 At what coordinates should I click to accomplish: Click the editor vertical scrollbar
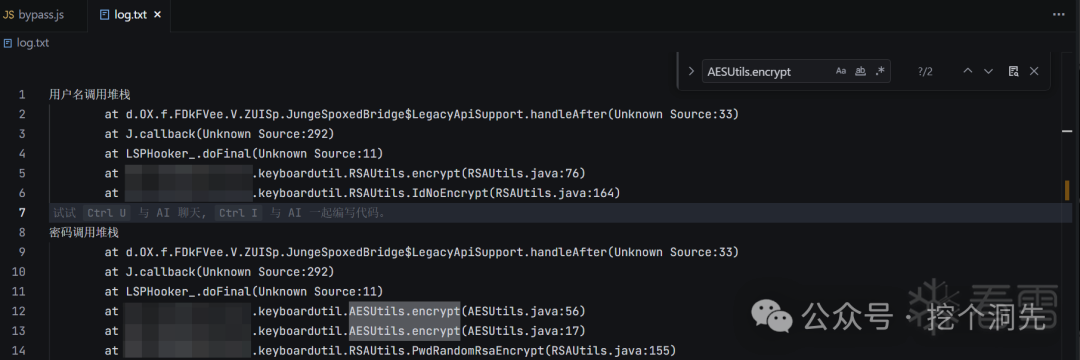point(1068,207)
